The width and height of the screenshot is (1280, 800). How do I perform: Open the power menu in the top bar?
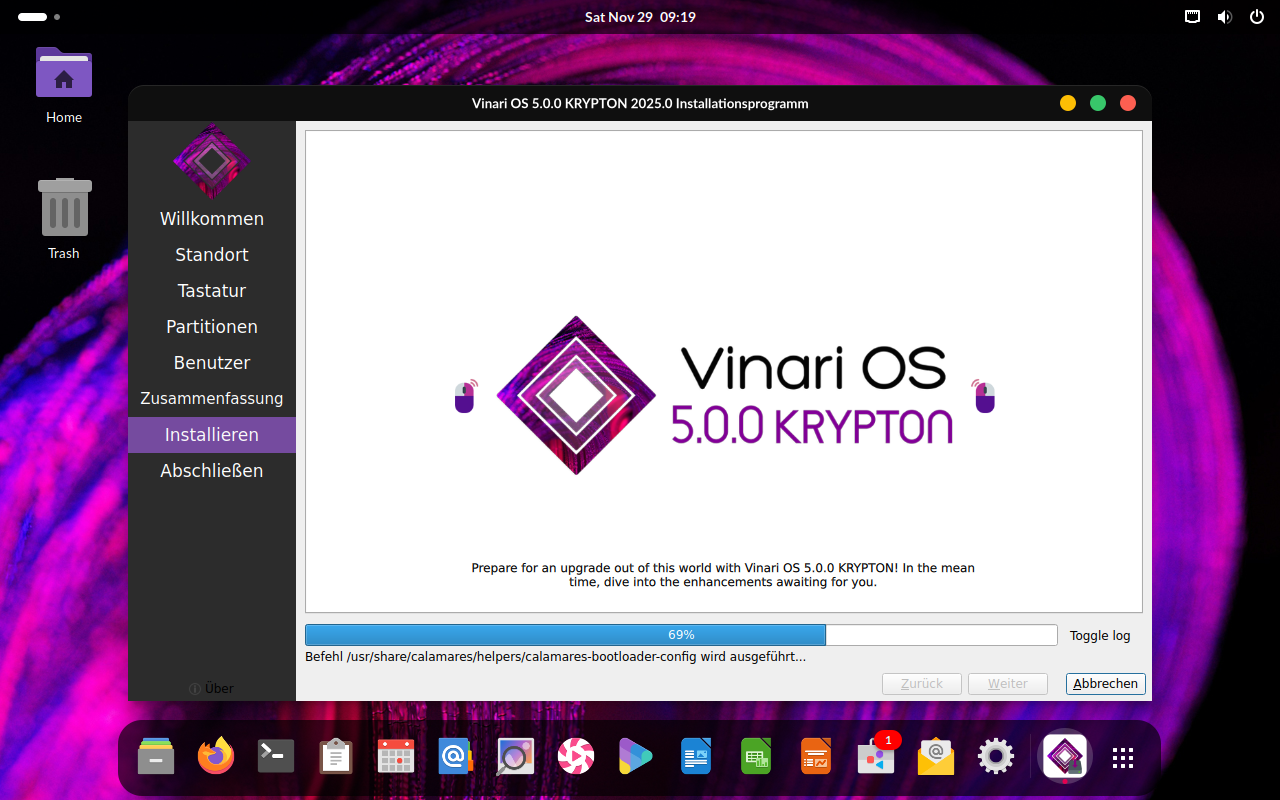pyautogui.click(x=1256, y=17)
